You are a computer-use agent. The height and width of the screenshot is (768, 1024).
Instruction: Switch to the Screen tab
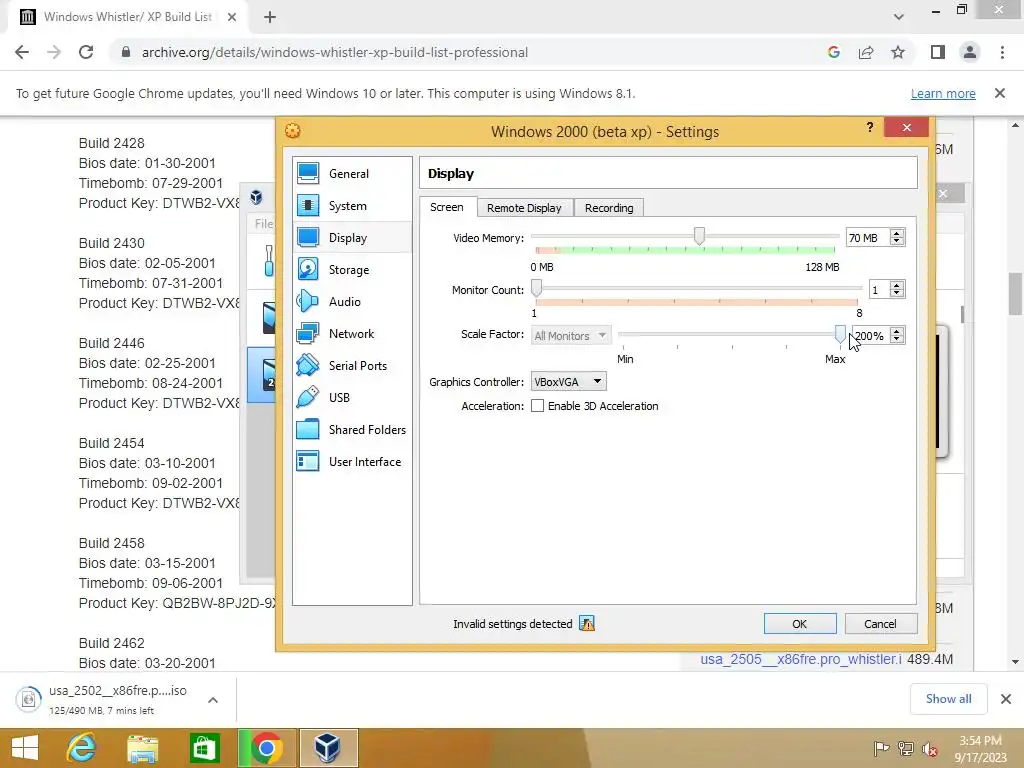pos(447,207)
